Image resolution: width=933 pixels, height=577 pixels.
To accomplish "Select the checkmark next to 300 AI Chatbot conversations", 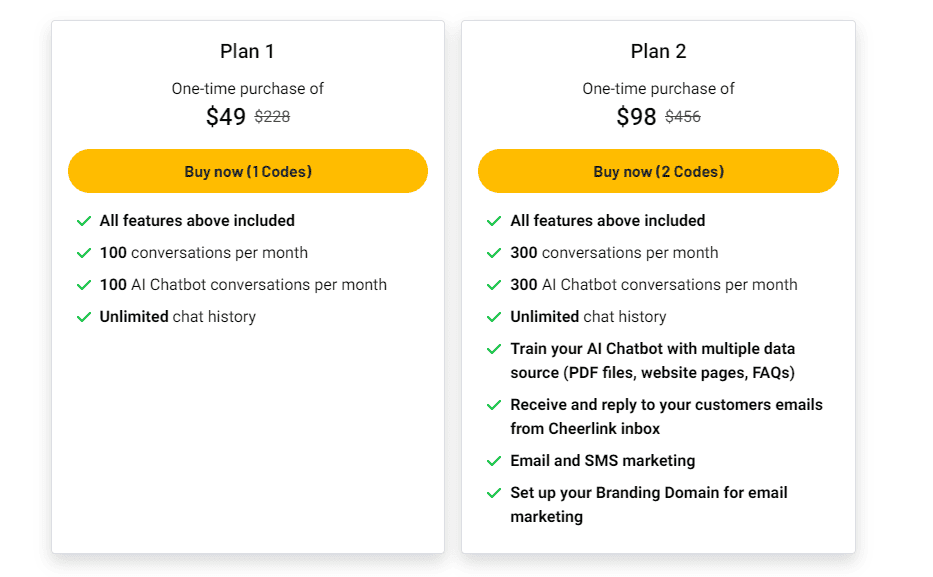I will (x=494, y=284).
